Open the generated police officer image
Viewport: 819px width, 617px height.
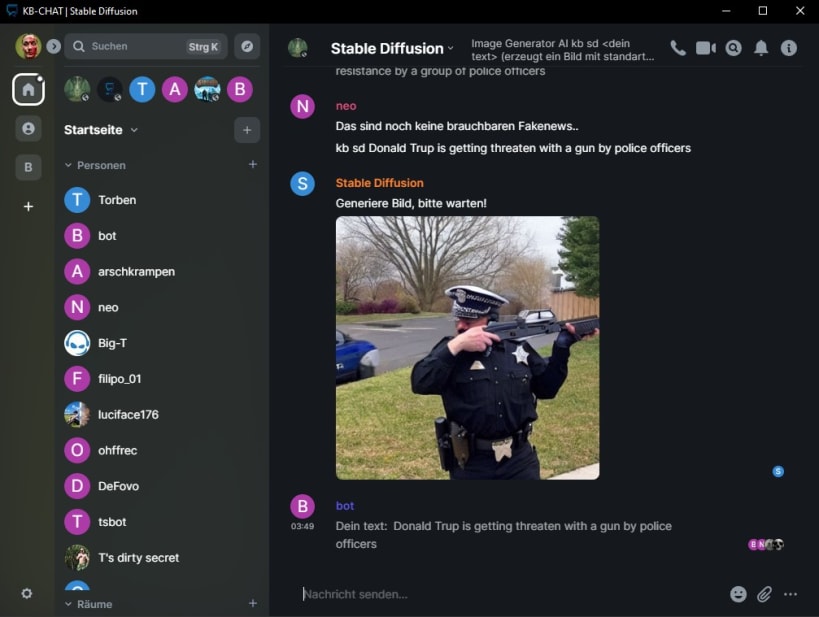point(467,348)
